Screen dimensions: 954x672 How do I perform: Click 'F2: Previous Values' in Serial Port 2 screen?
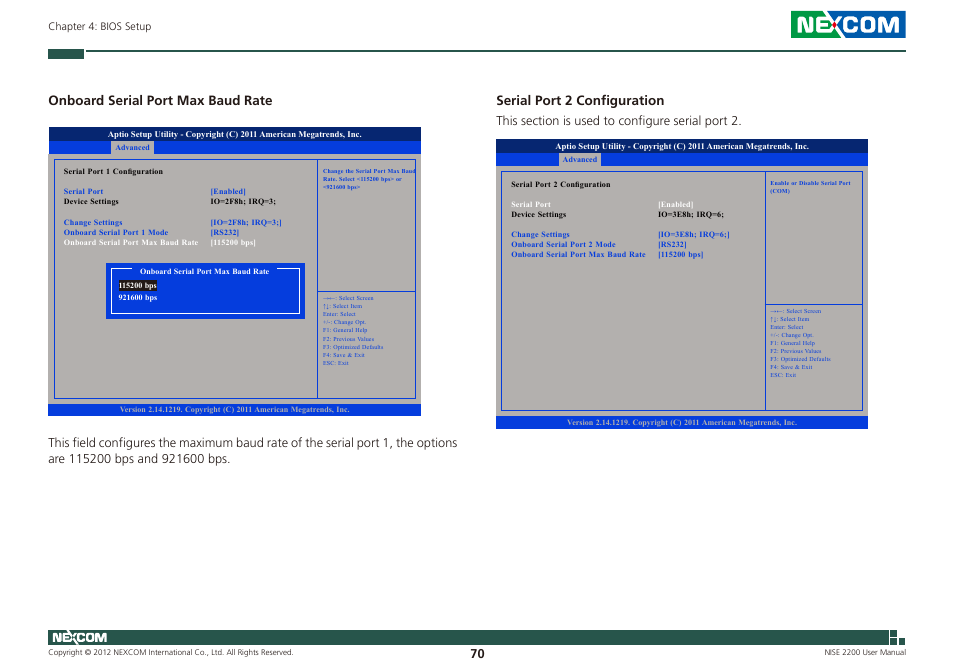tap(796, 351)
